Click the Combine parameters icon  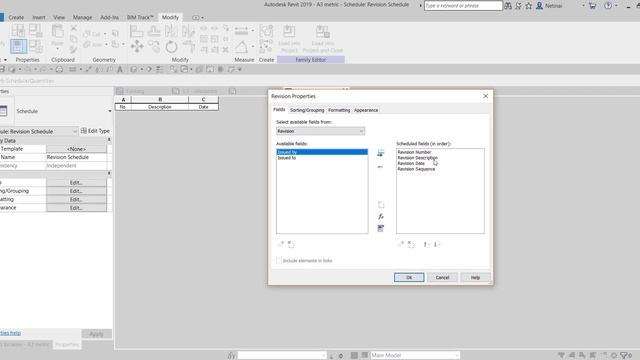pyautogui.click(x=380, y=229)
